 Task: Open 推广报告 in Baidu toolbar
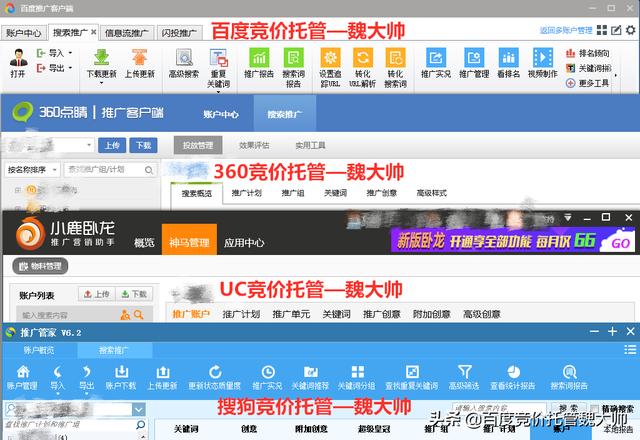pyautogui.click(x=259, y=58)
